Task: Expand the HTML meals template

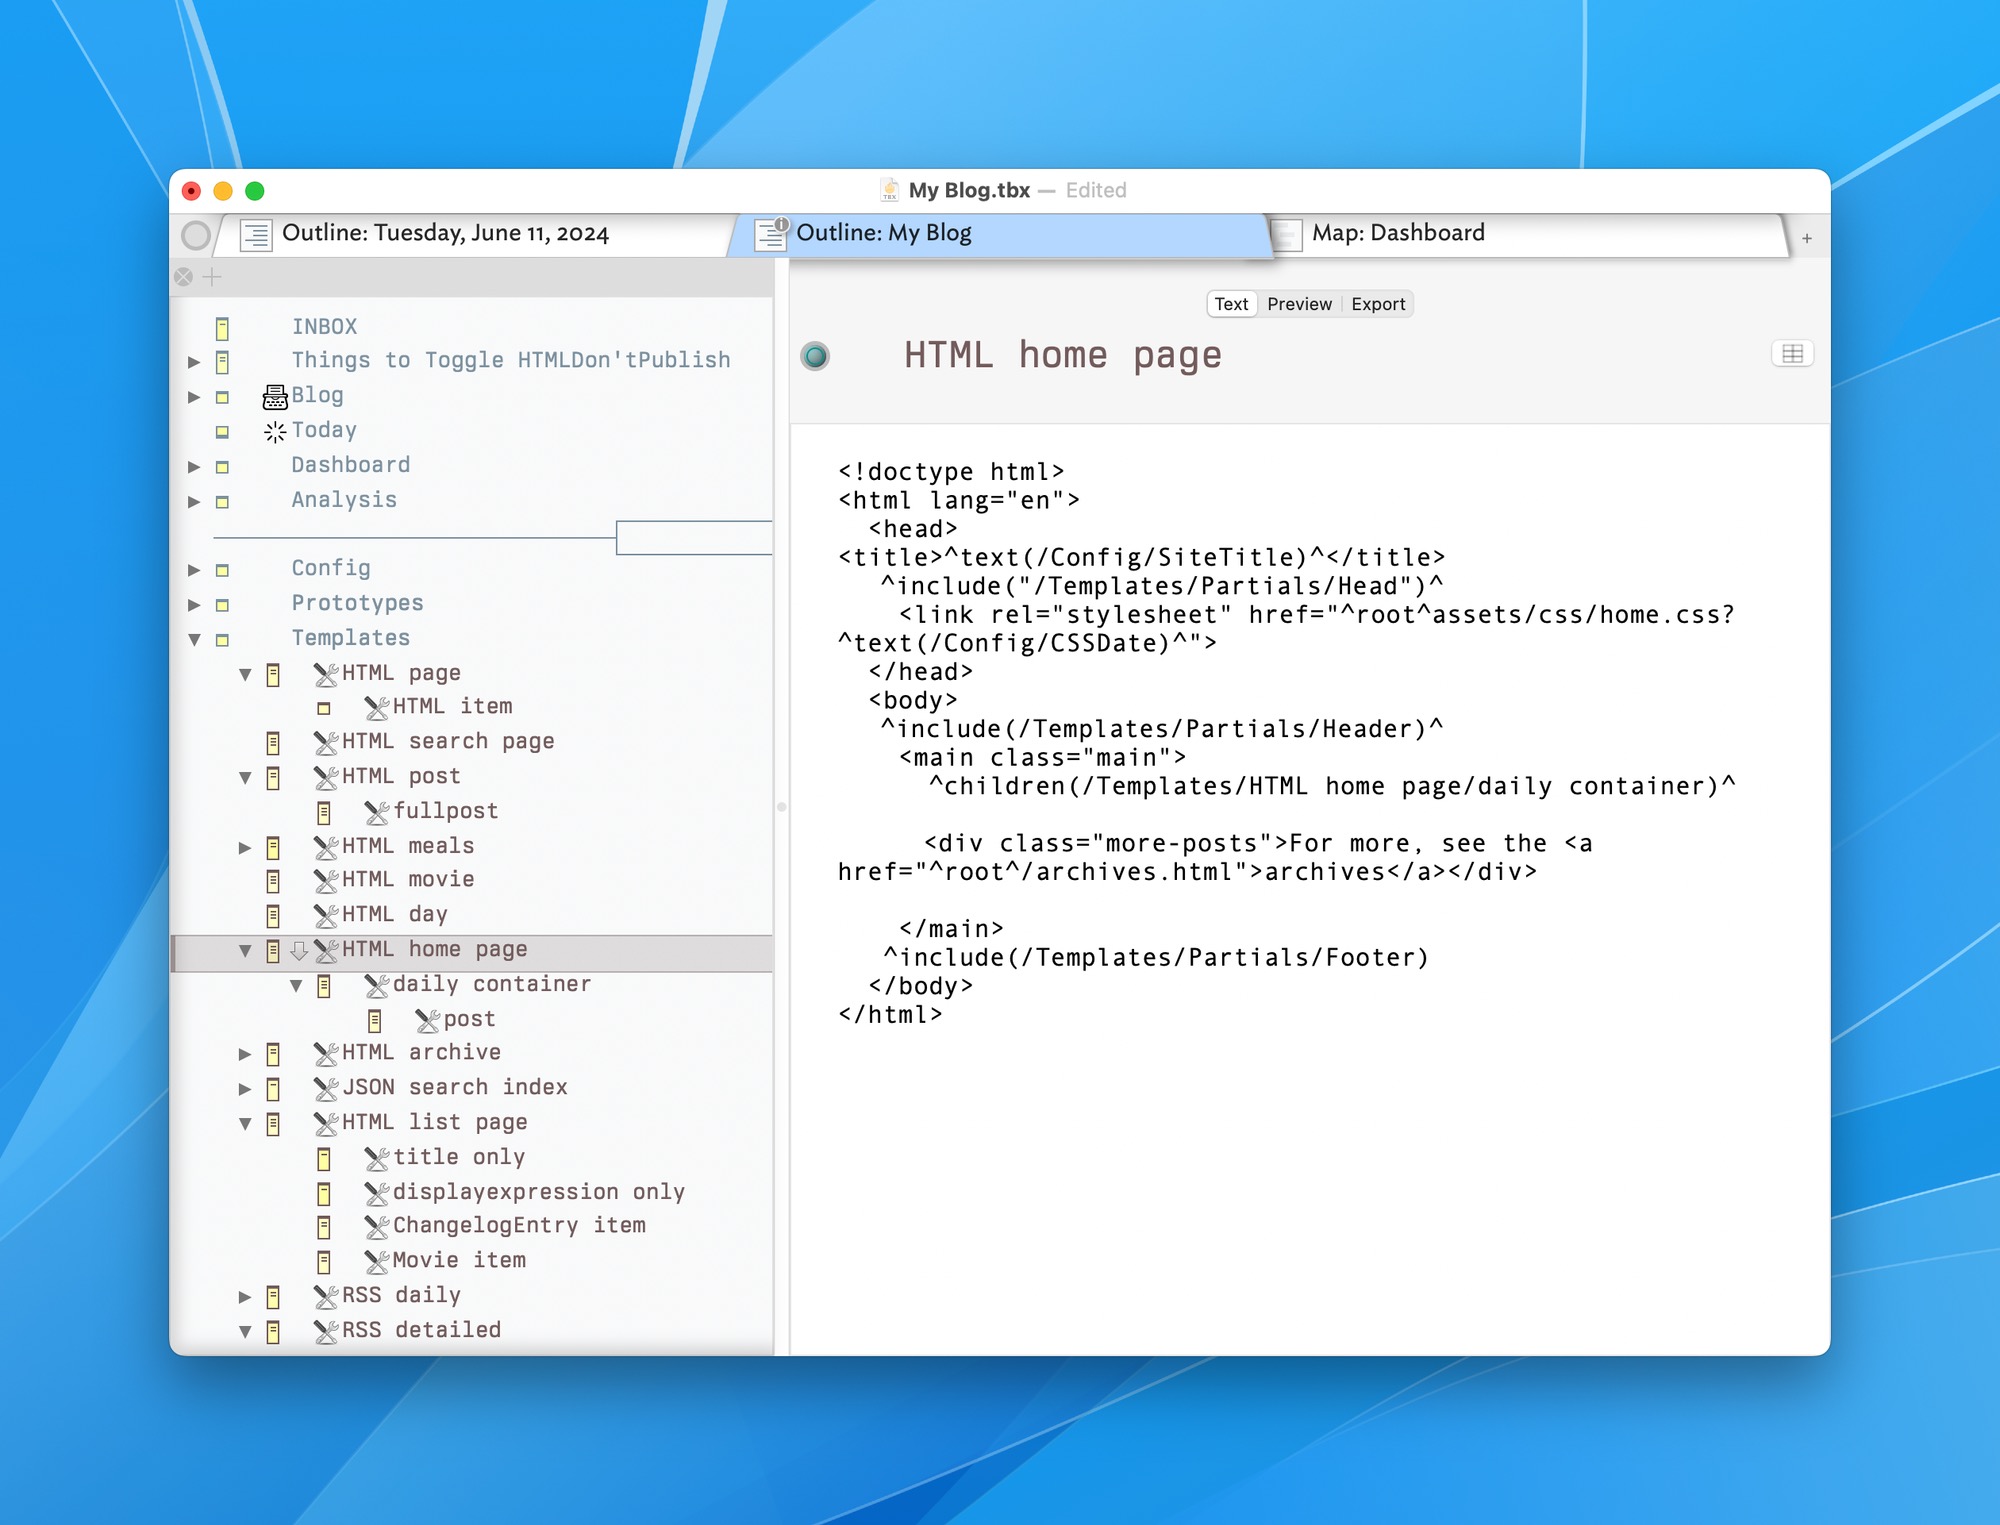Action: pyautogui.click(x=245, y=848)
